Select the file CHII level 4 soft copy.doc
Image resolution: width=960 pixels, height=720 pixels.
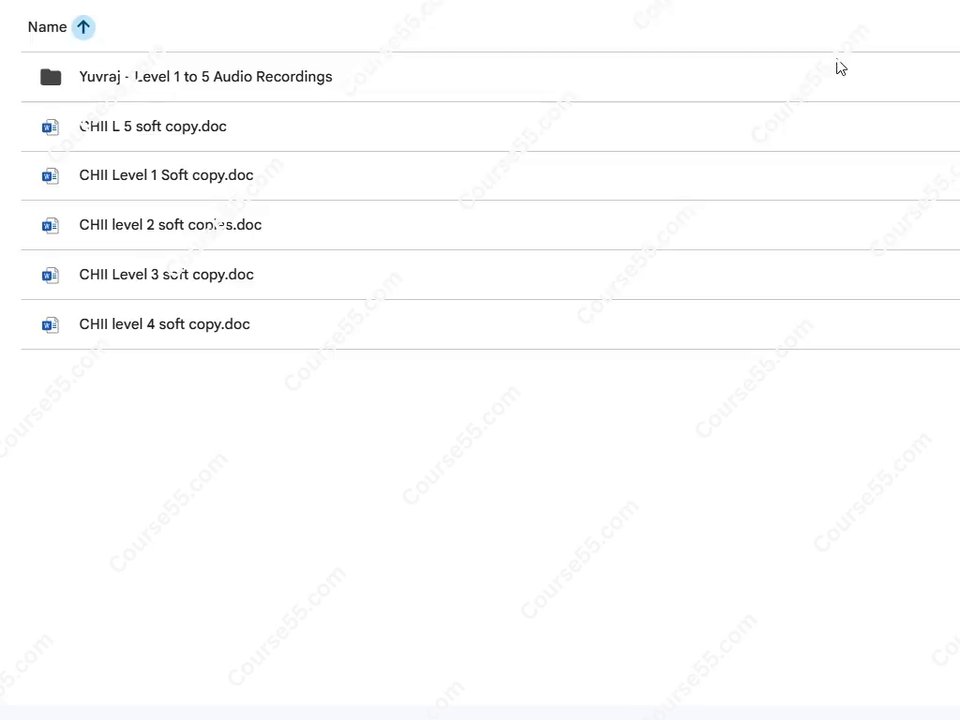[164, 324]
